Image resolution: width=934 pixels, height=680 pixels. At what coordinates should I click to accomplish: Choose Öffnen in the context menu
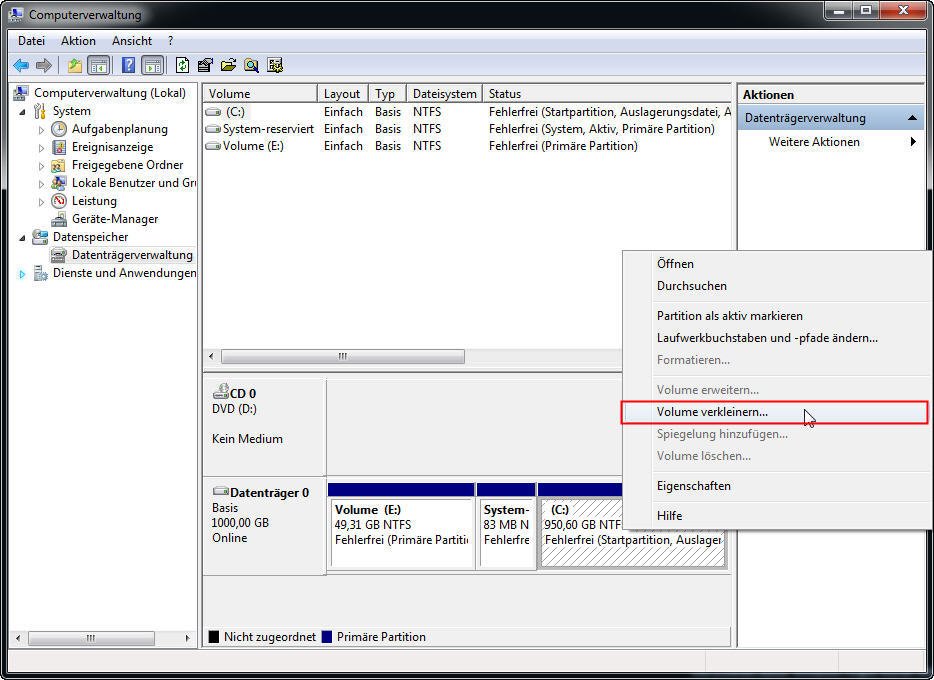click(x=777, y=264)
